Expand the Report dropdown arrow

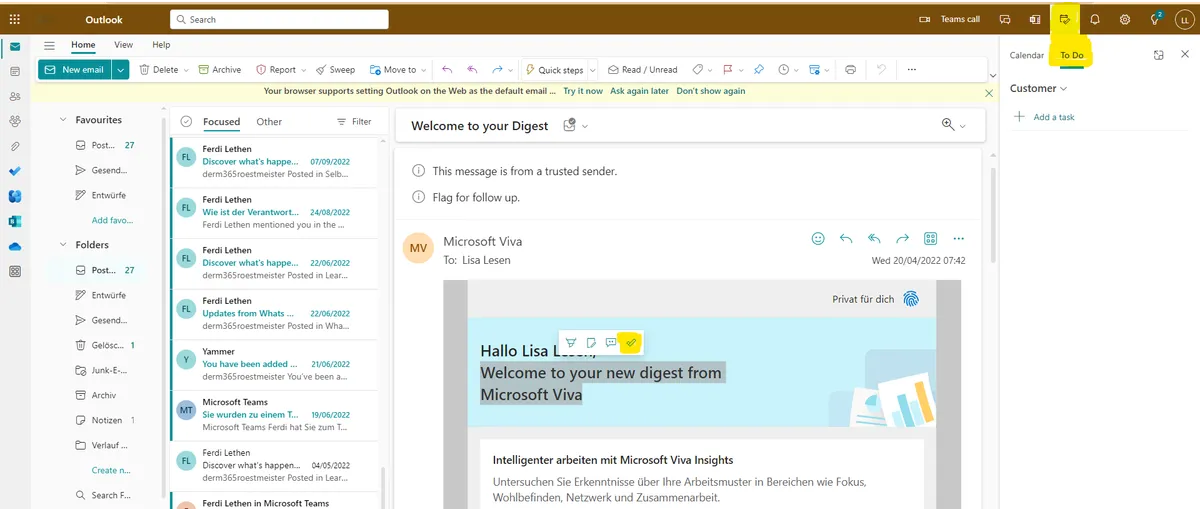(303, 70)
